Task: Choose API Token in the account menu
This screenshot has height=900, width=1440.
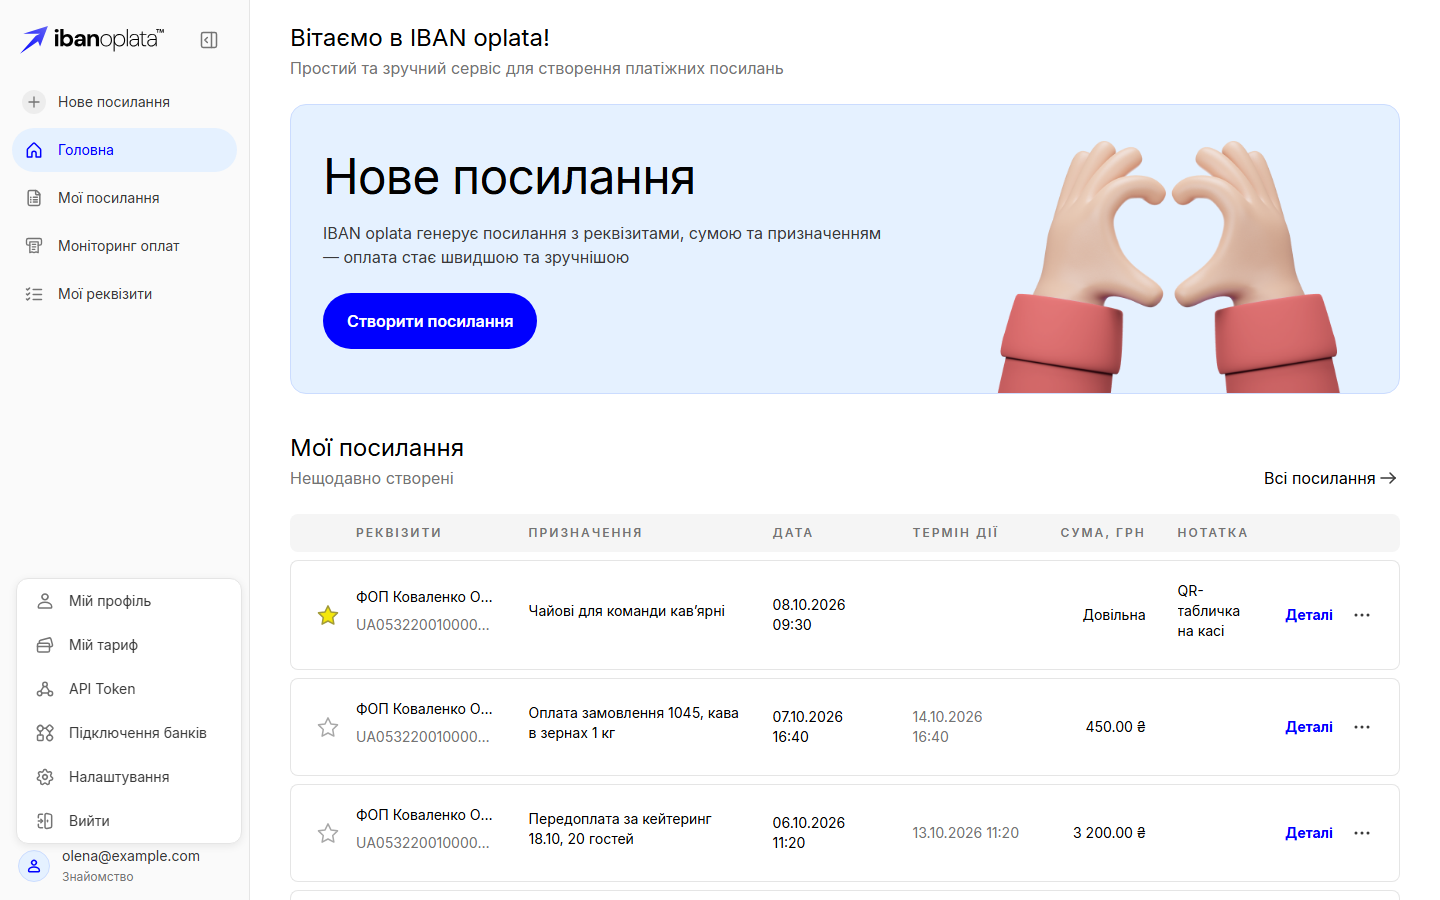Action: tap(129, 689)
